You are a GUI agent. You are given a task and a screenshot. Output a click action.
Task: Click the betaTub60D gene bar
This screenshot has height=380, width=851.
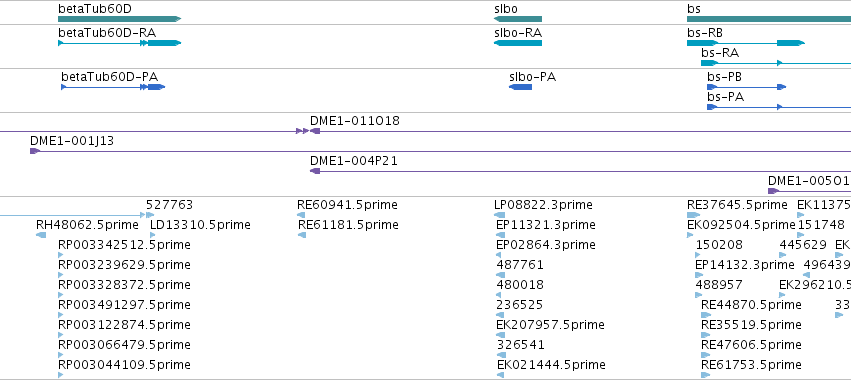pos(119,19)
